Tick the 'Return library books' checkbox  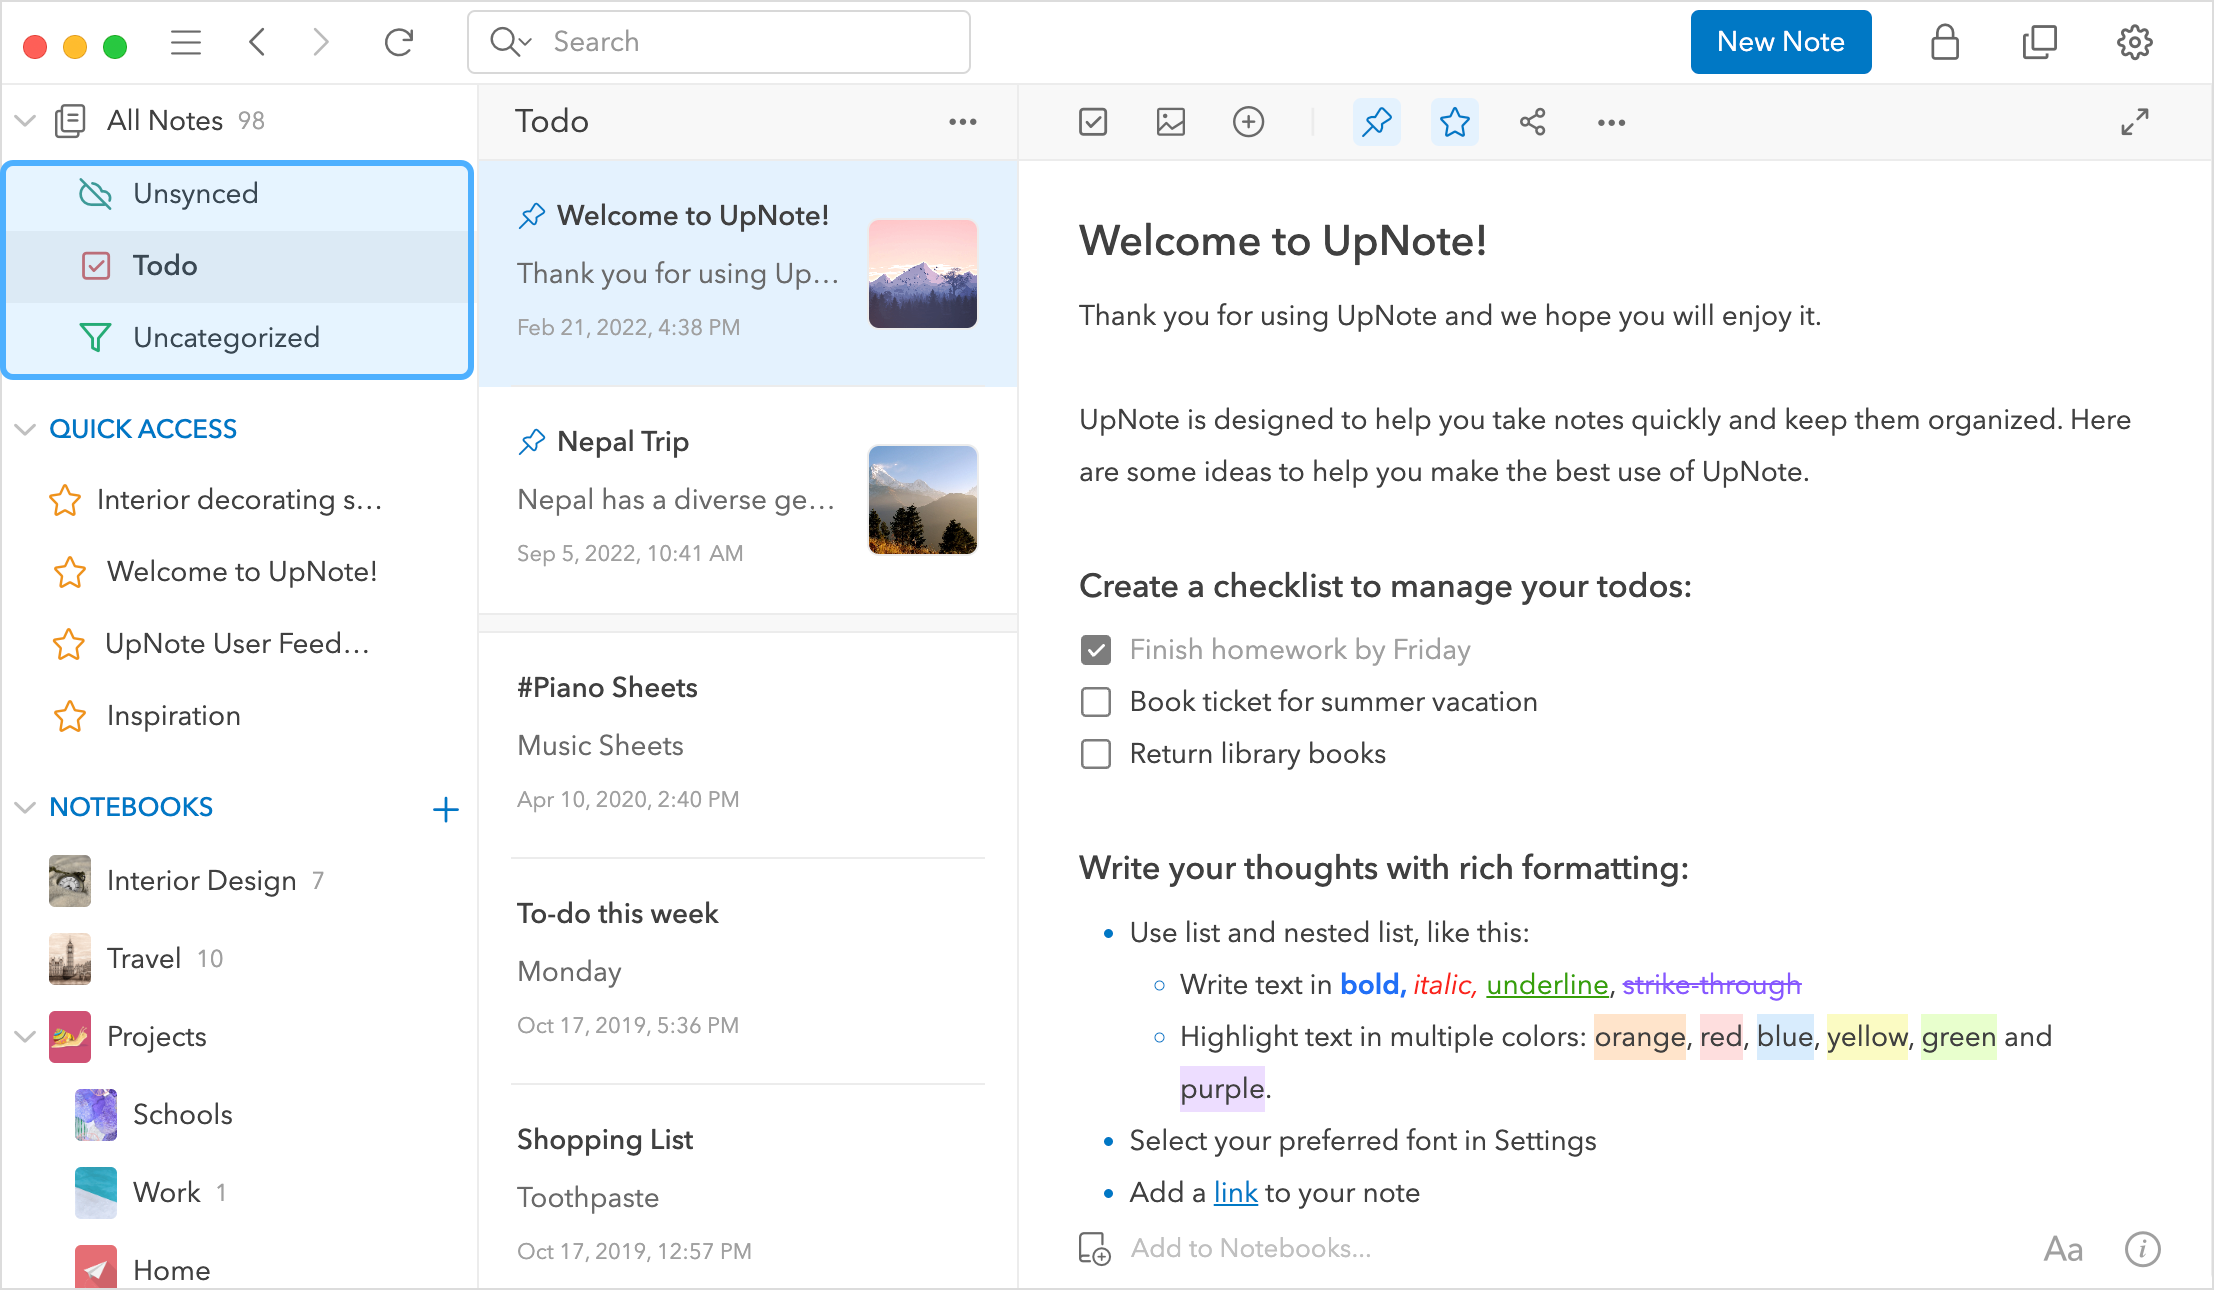1096,754
